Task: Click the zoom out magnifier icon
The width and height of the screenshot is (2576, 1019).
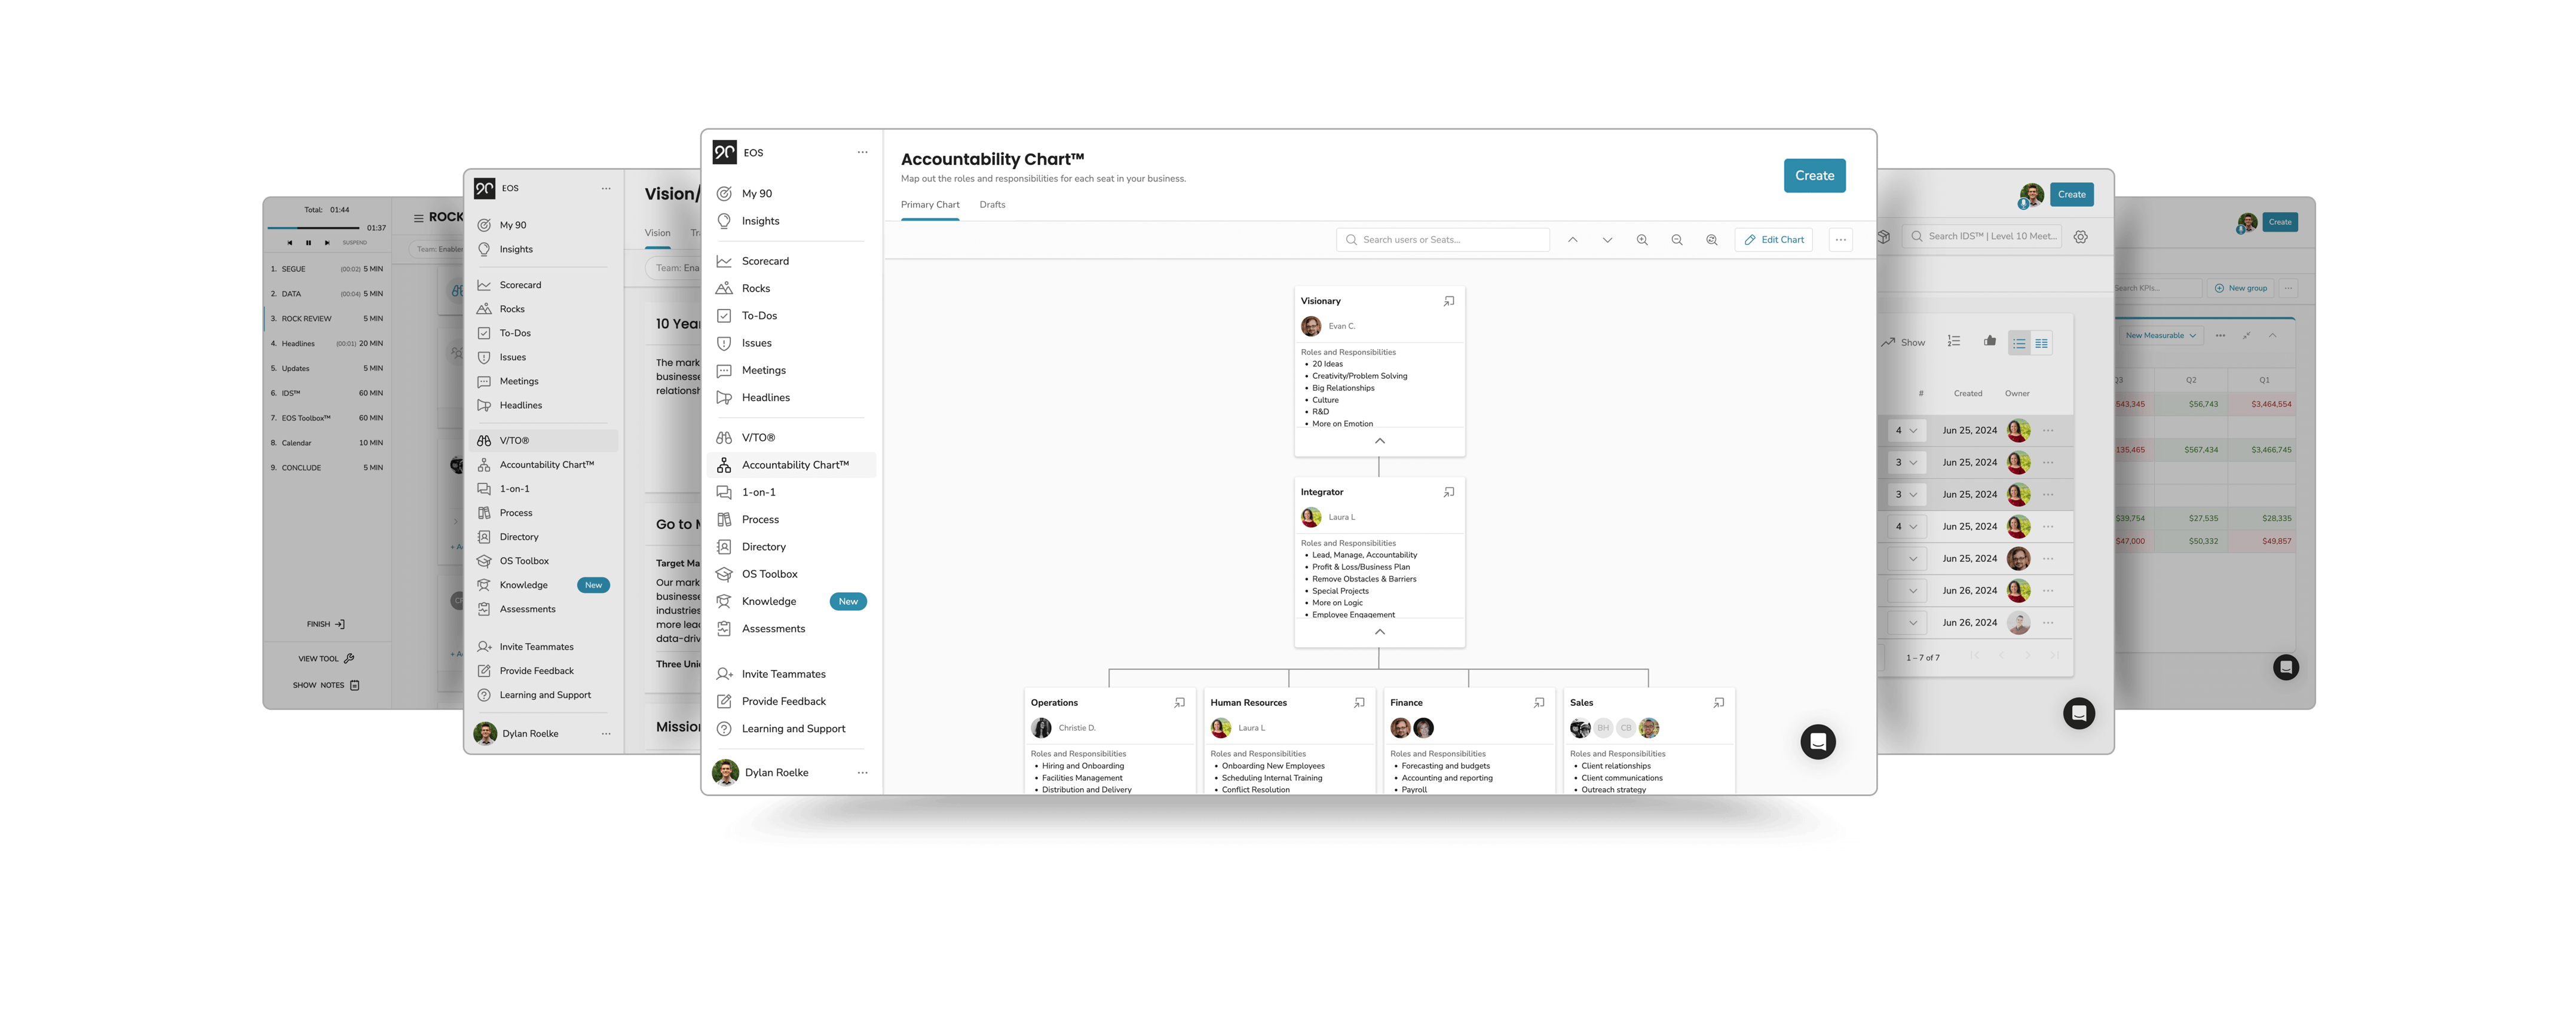Action: pos(1677,240)
